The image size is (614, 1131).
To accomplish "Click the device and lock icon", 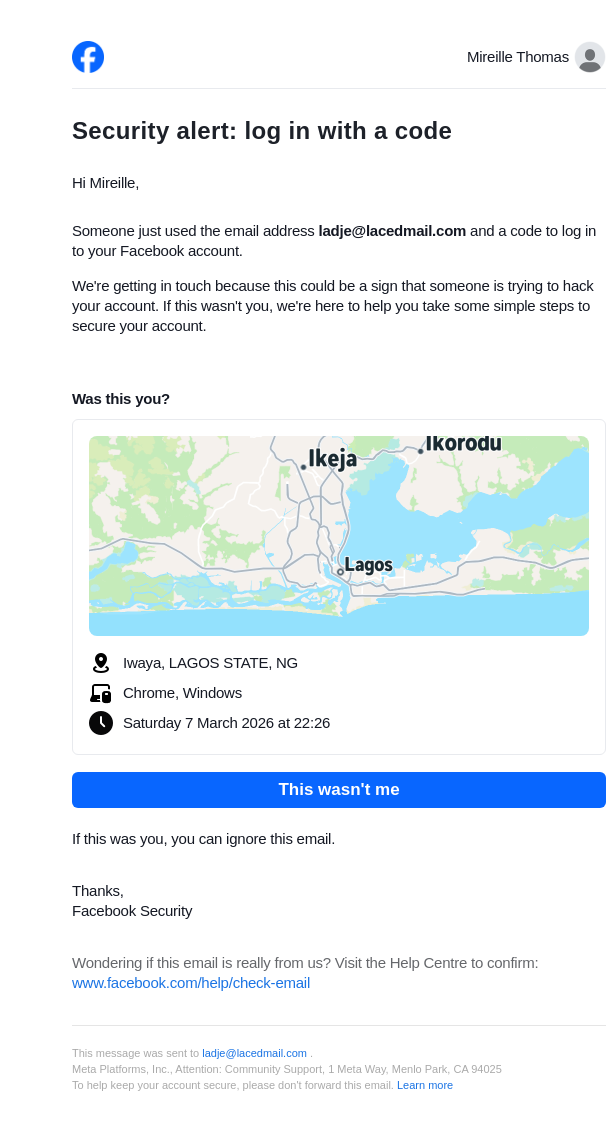I will [100, 693].
